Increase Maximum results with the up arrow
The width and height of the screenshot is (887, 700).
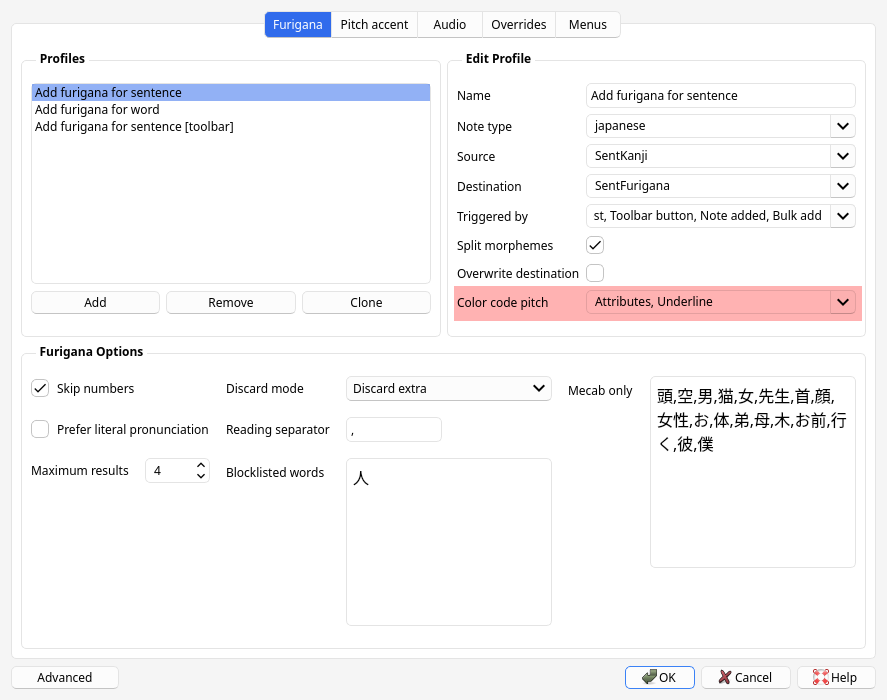pyautogui.click(x=201, y=465)
